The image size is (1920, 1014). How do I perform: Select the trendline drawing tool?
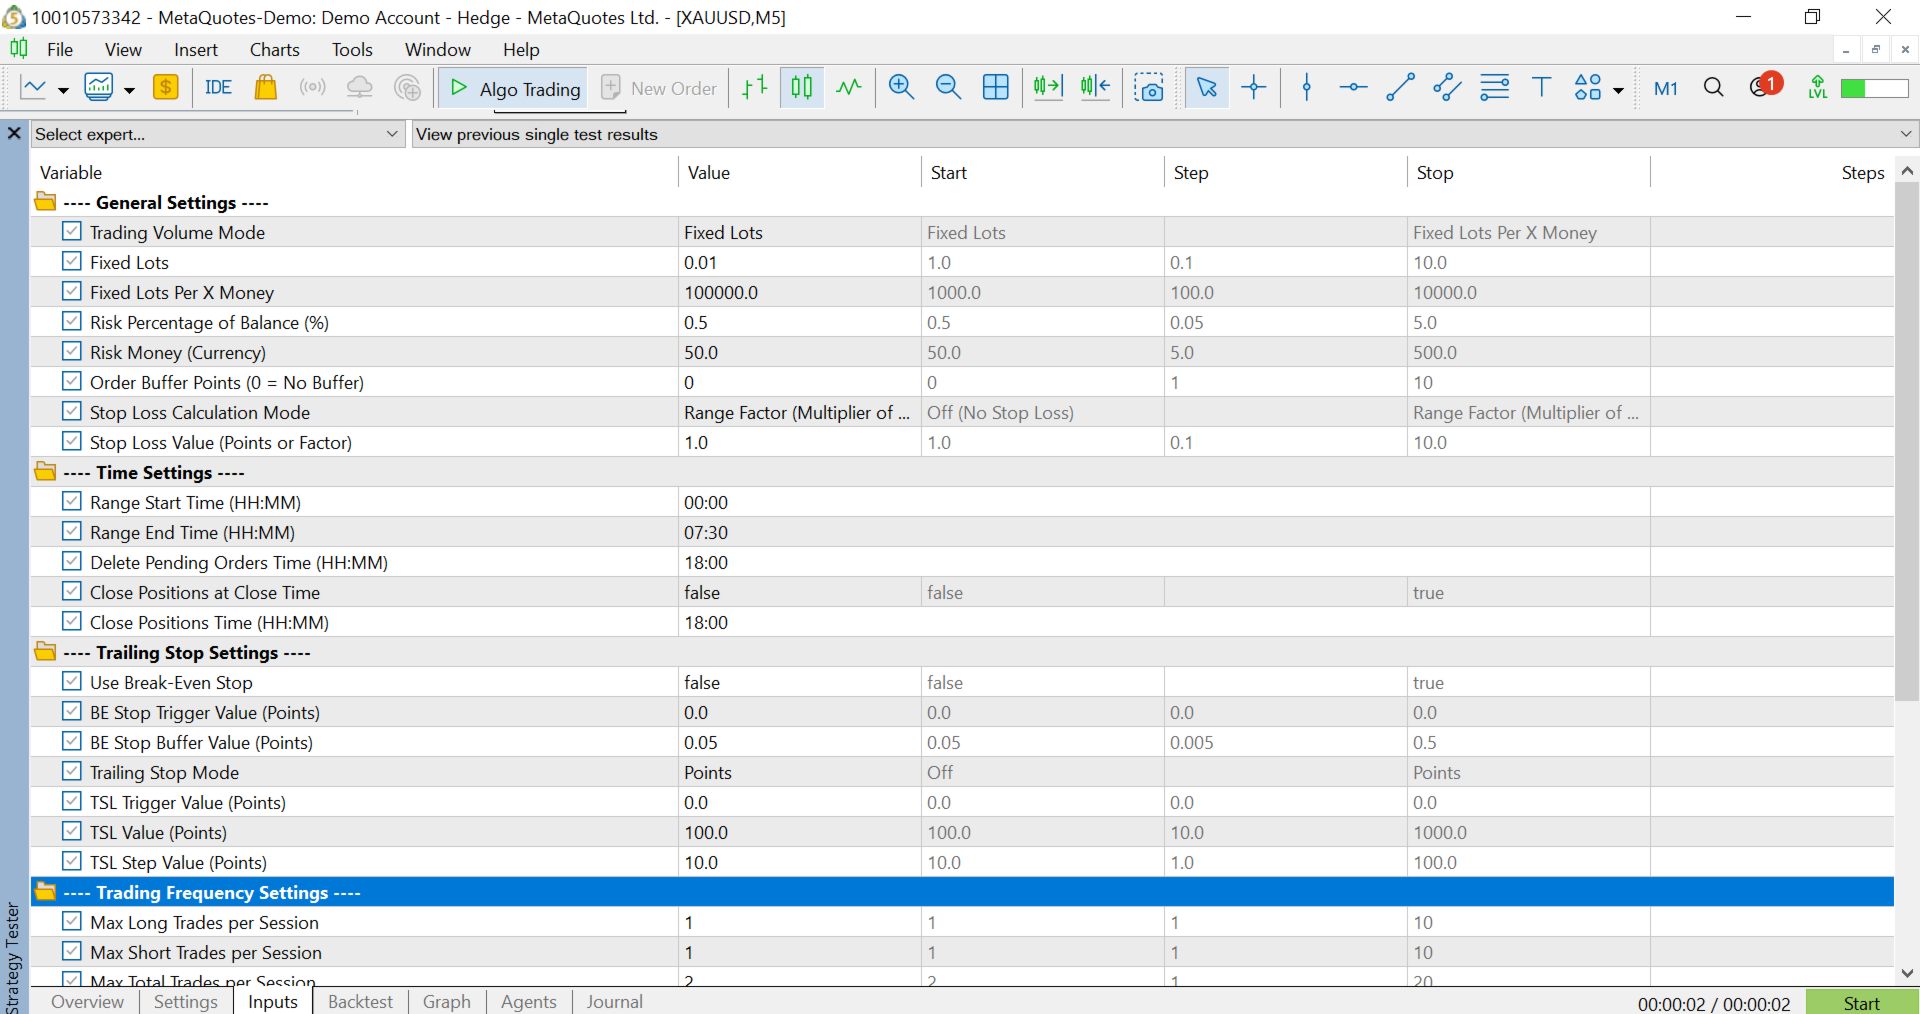point(1400,88)
